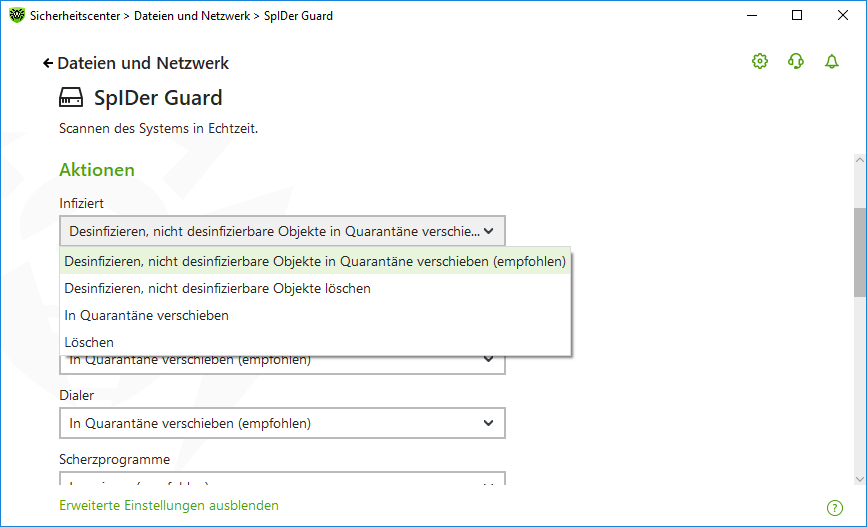Click the scrollbar down arrow
Image resolution: width=867 pixels, height=527 pixels.
pos(860,479)
